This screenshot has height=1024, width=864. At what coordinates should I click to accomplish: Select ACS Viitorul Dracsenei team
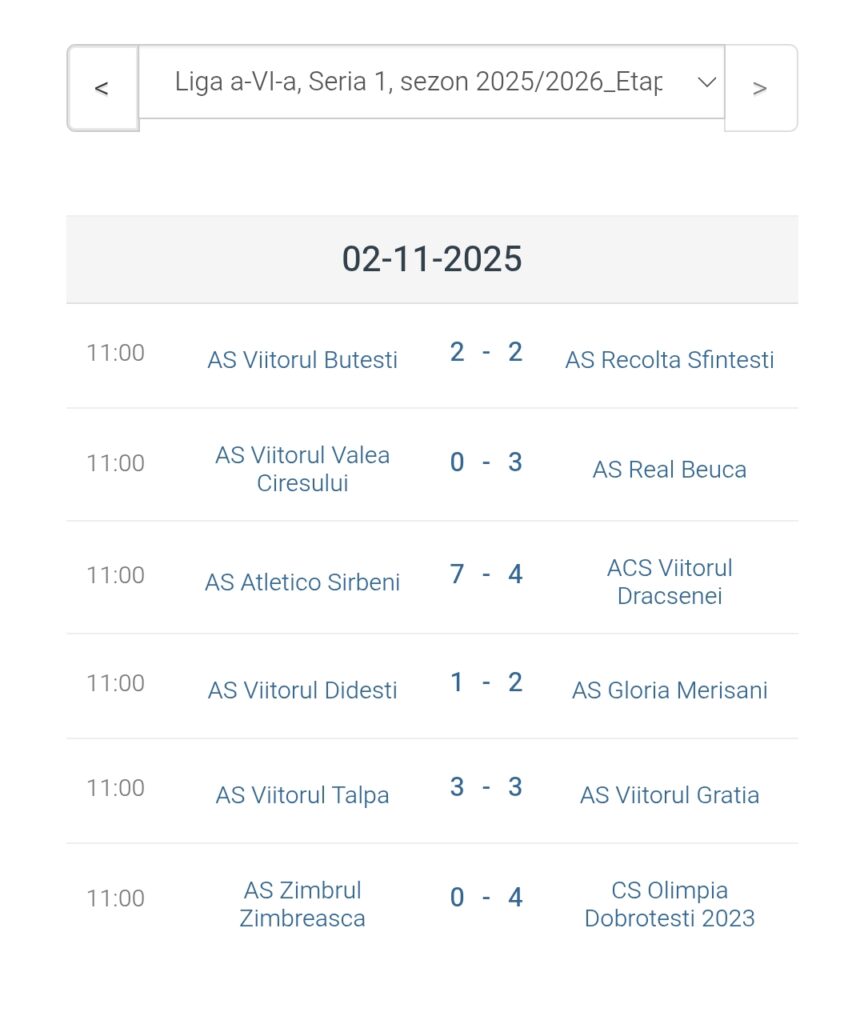pos(669,582)
